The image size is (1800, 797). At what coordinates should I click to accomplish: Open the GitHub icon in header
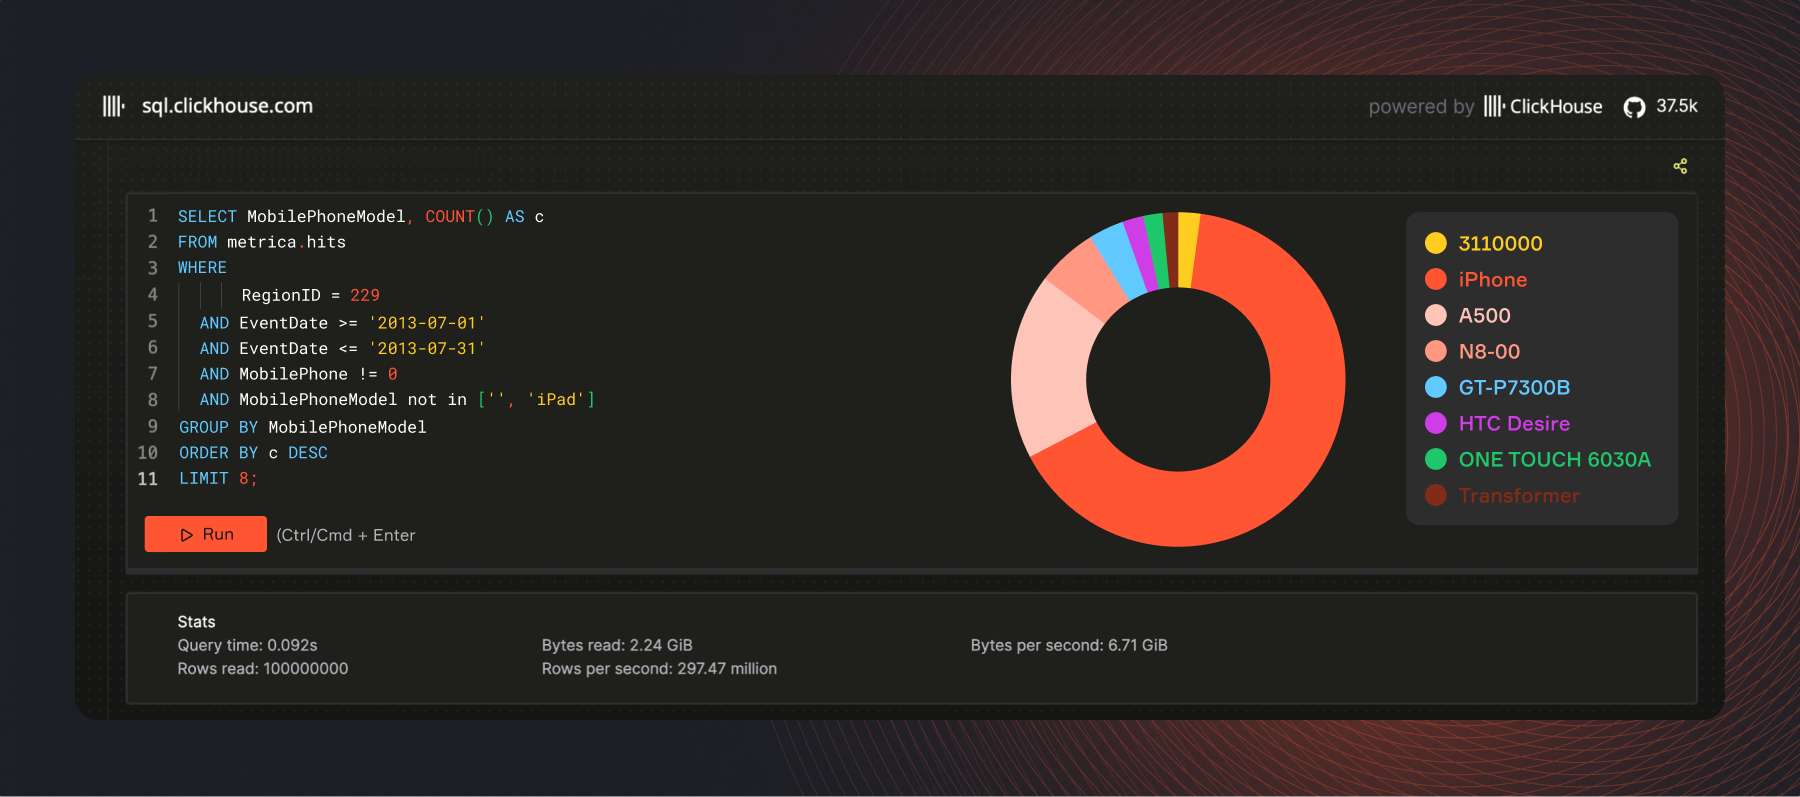pyautogui.click(x=1634, y=107)
